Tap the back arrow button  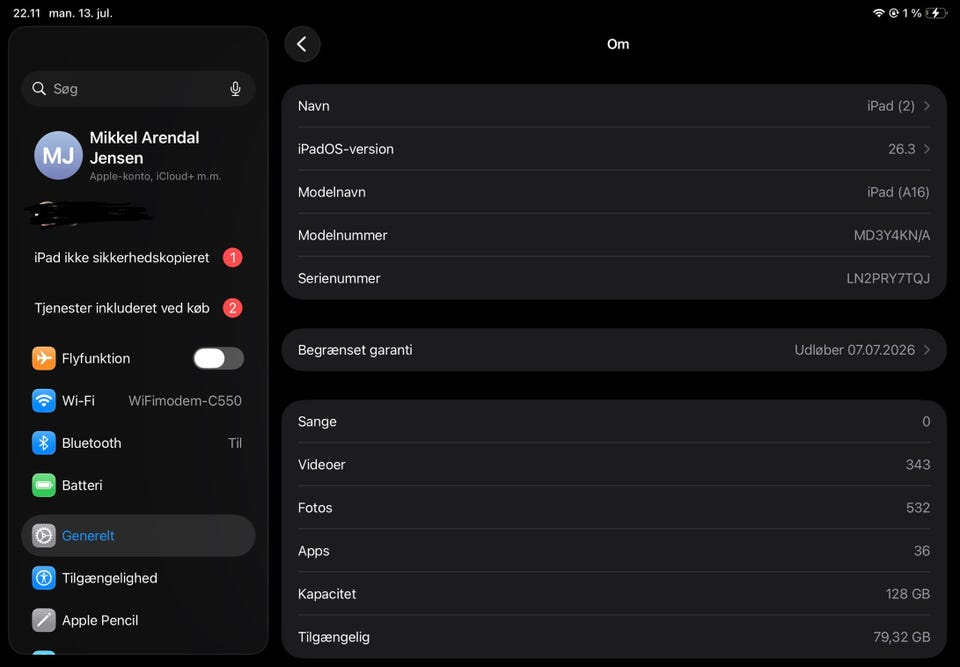pos(302,44)
